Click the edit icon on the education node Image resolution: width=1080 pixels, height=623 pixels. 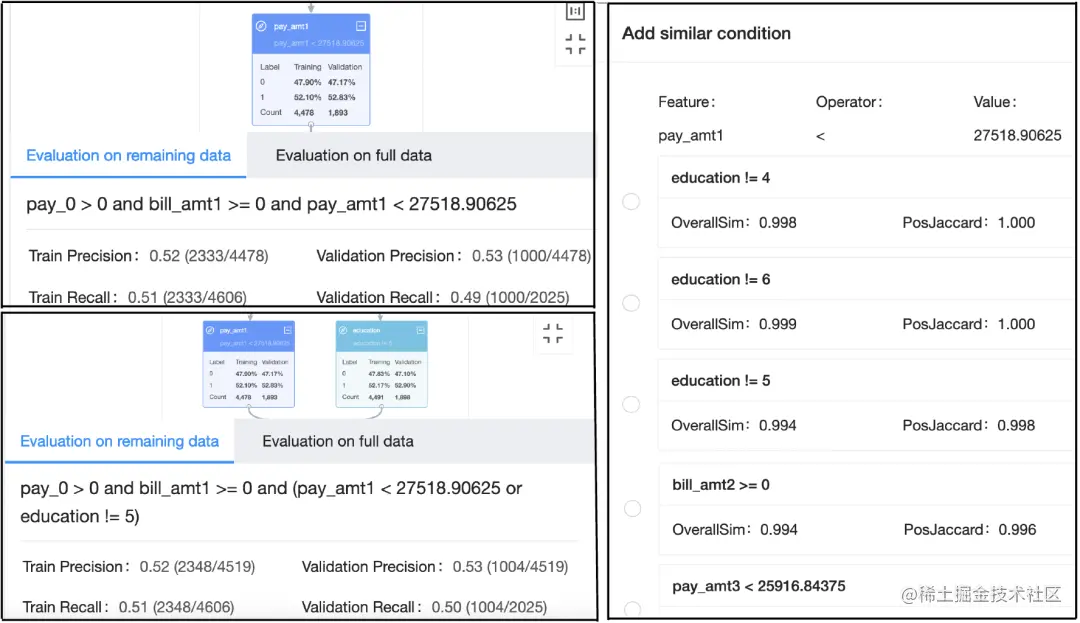343,330
